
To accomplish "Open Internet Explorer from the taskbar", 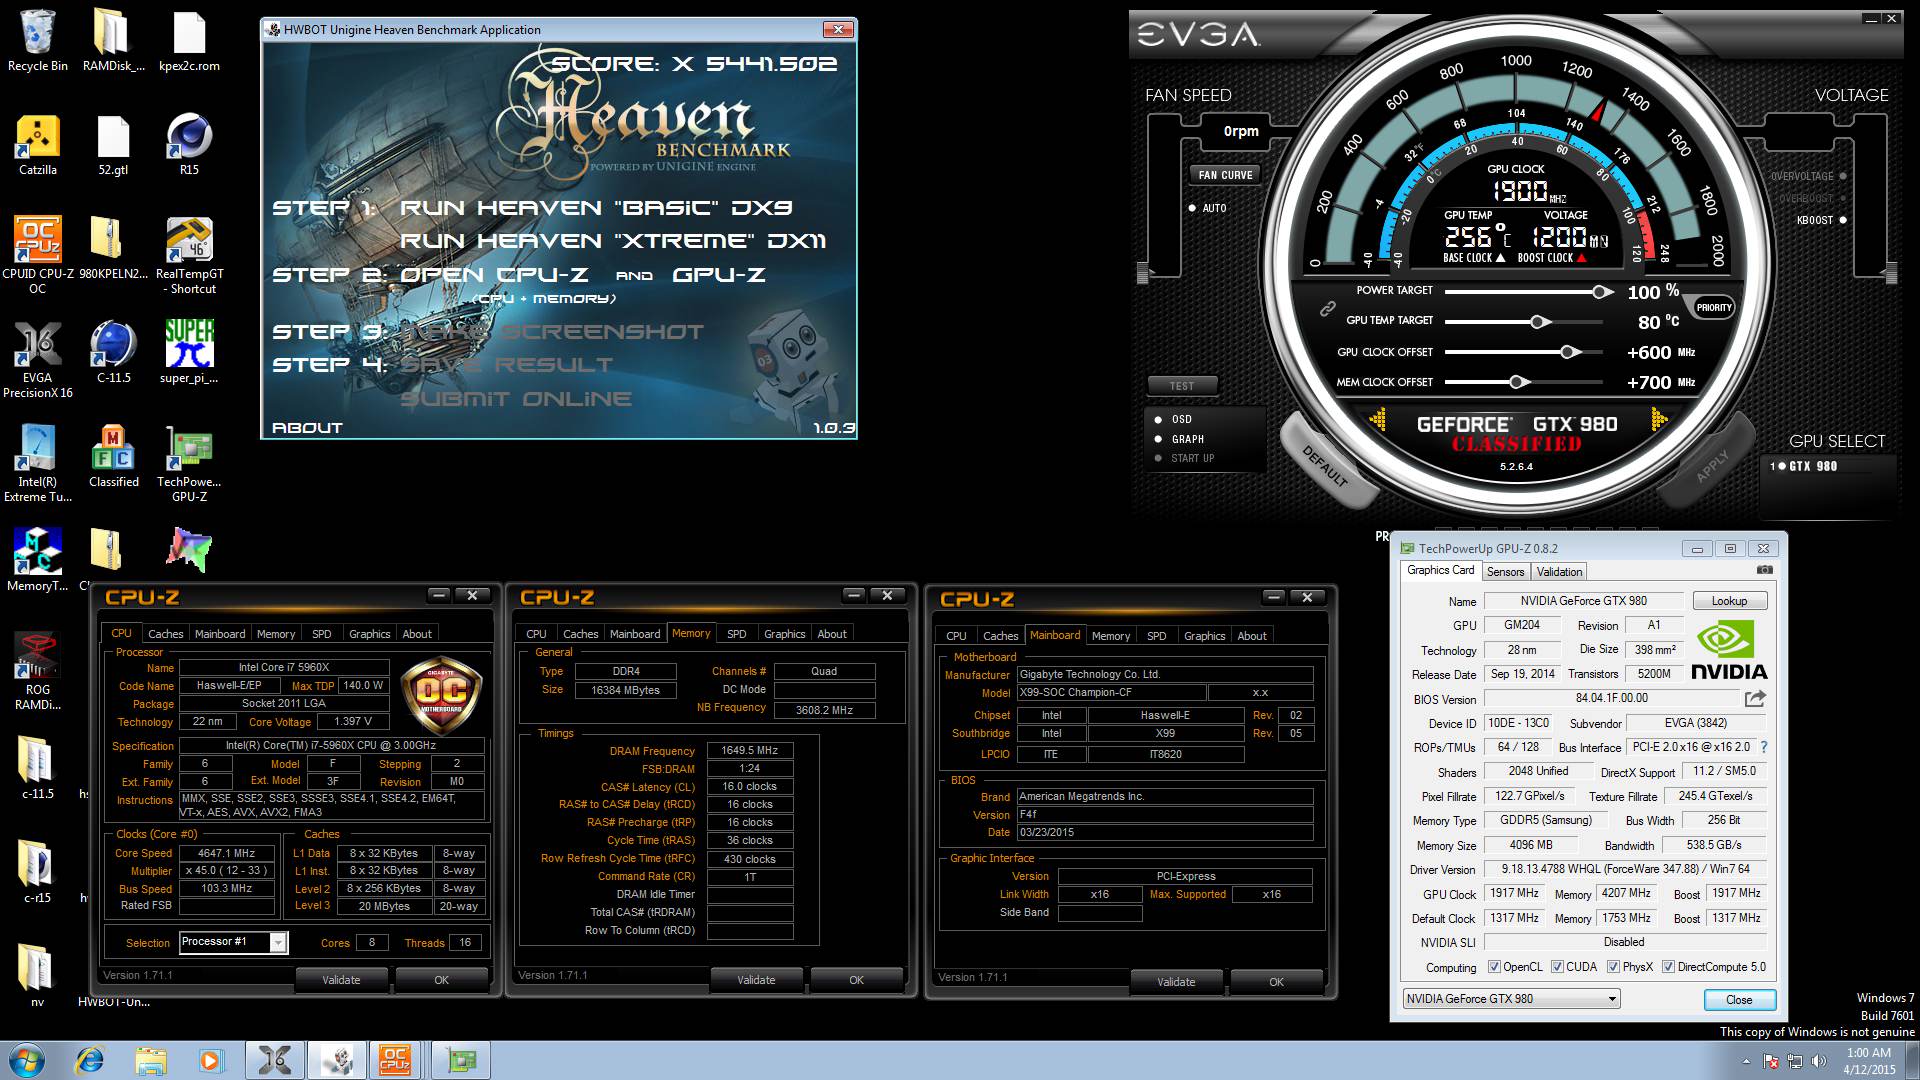I will [90, 1060].
